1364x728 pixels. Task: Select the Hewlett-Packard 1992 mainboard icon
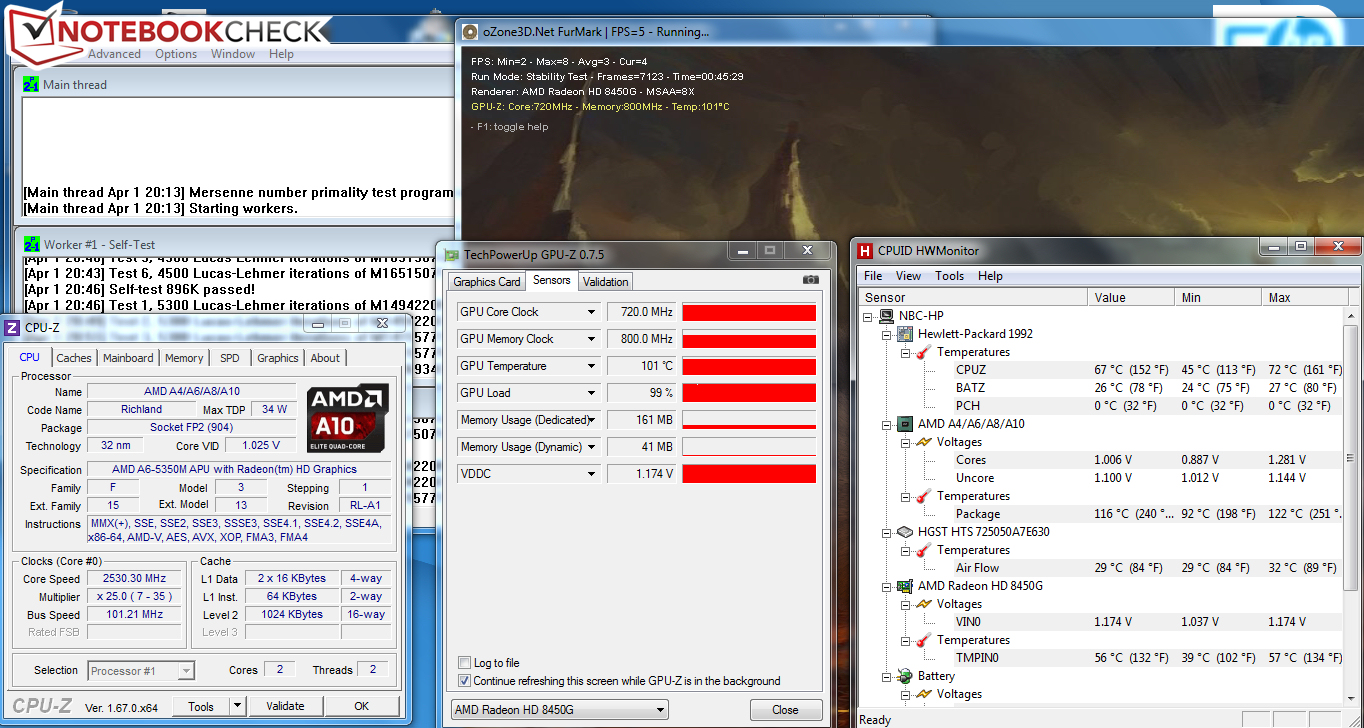tap(904, 334)
